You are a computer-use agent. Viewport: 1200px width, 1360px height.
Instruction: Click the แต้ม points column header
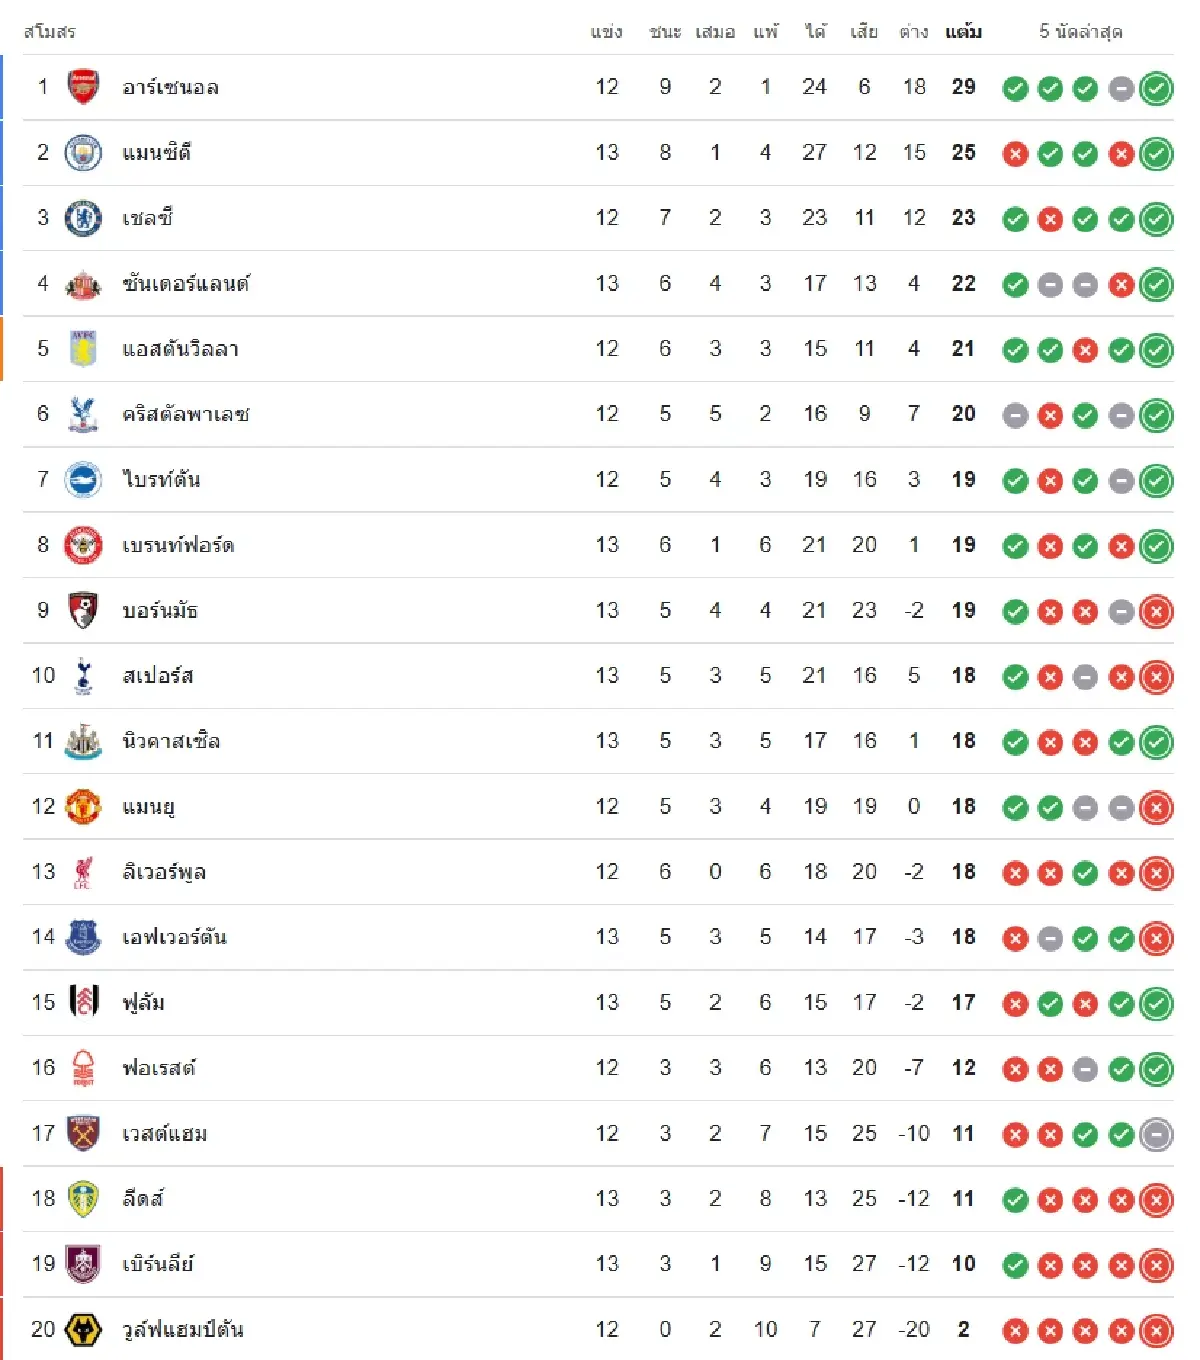[963, 32]
